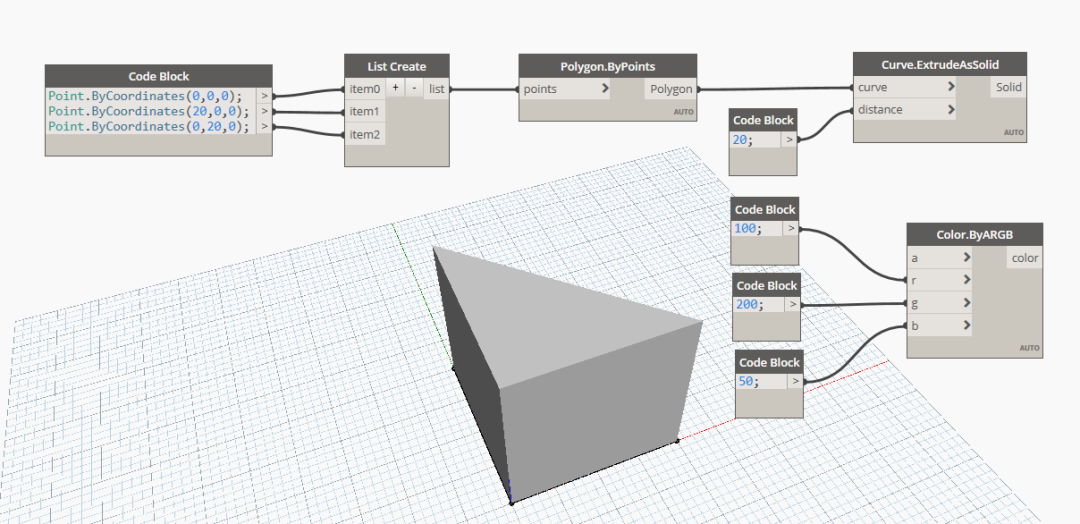Click the + button on List Create
Viewport: 1080px width, 524px height.
point(395,88)
